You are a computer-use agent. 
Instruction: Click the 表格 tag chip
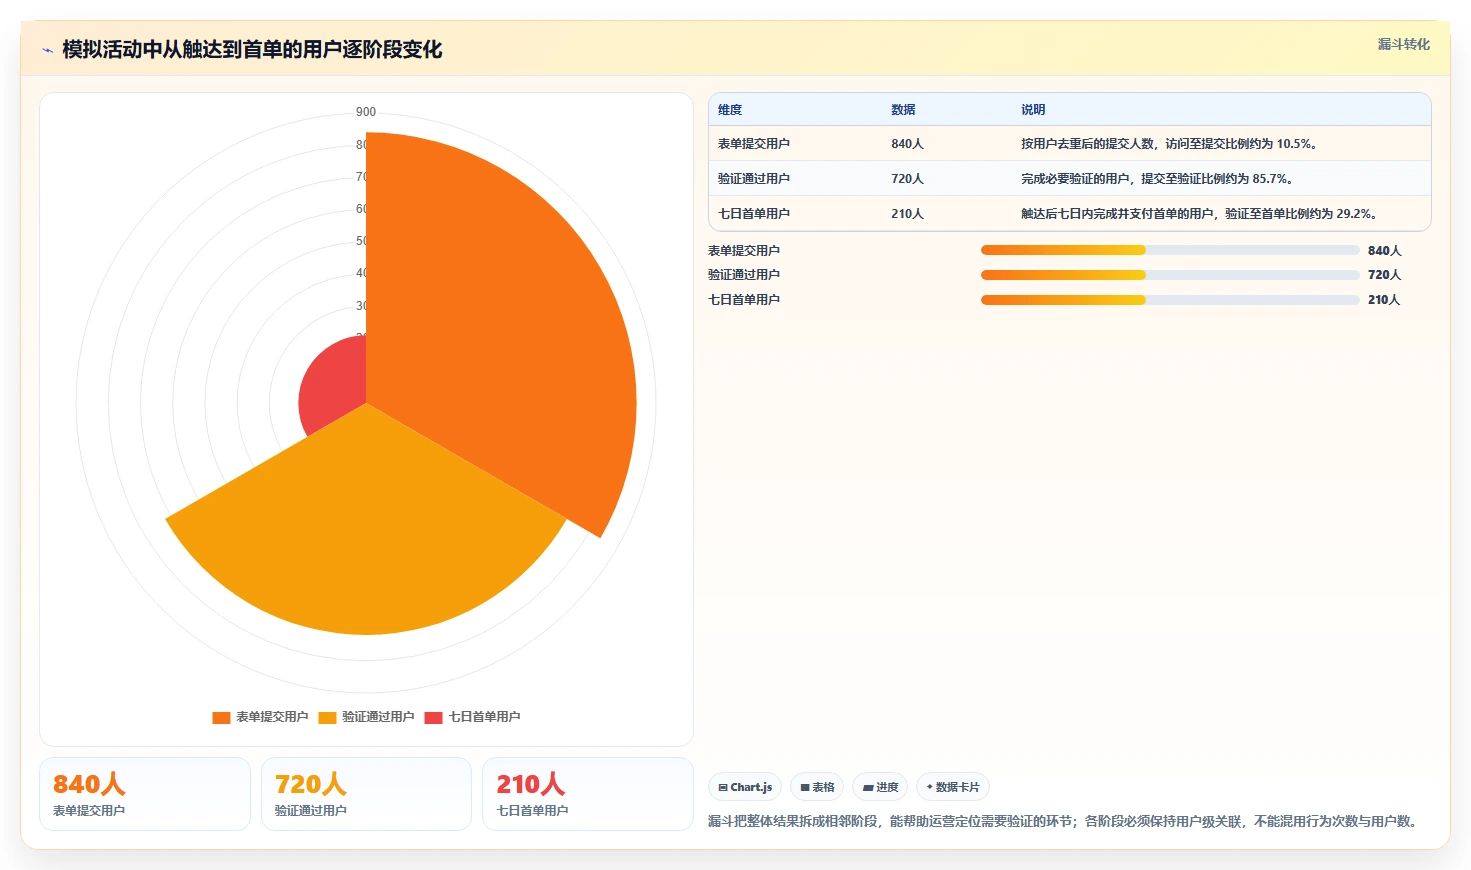point(817,787)
